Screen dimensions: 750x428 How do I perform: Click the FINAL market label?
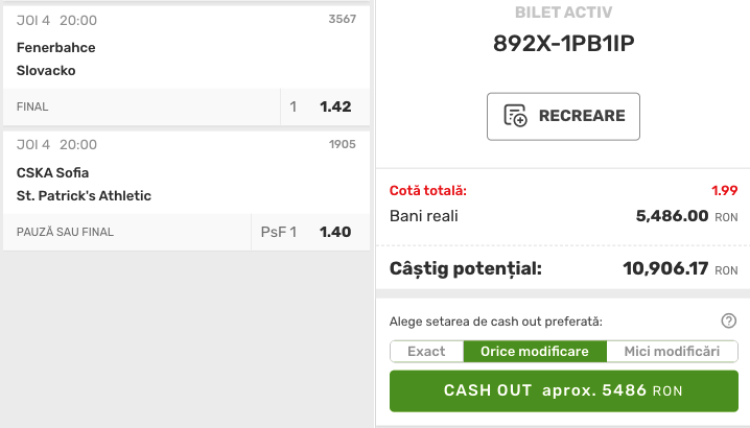pyautogui.click(x=32, y=107)
